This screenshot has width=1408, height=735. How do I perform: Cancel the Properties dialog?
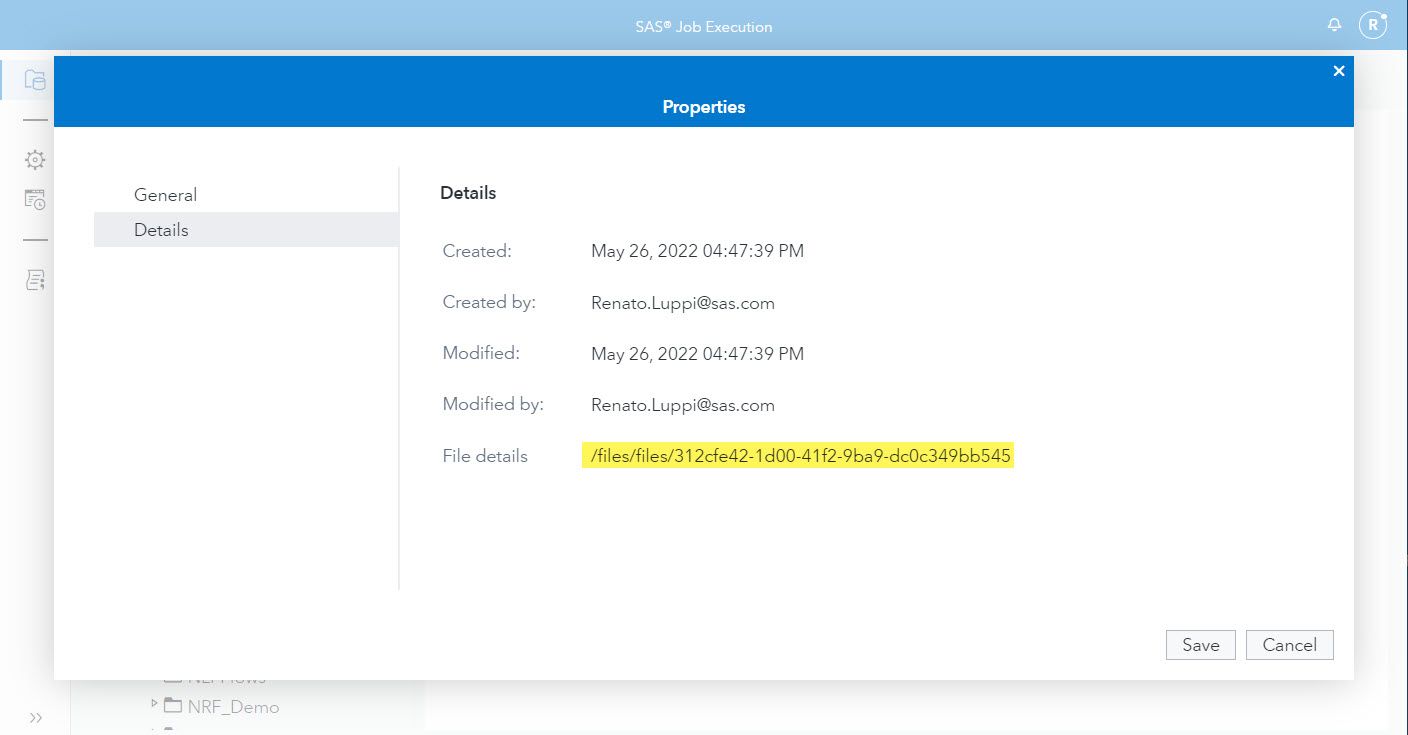click(1289, 644)
